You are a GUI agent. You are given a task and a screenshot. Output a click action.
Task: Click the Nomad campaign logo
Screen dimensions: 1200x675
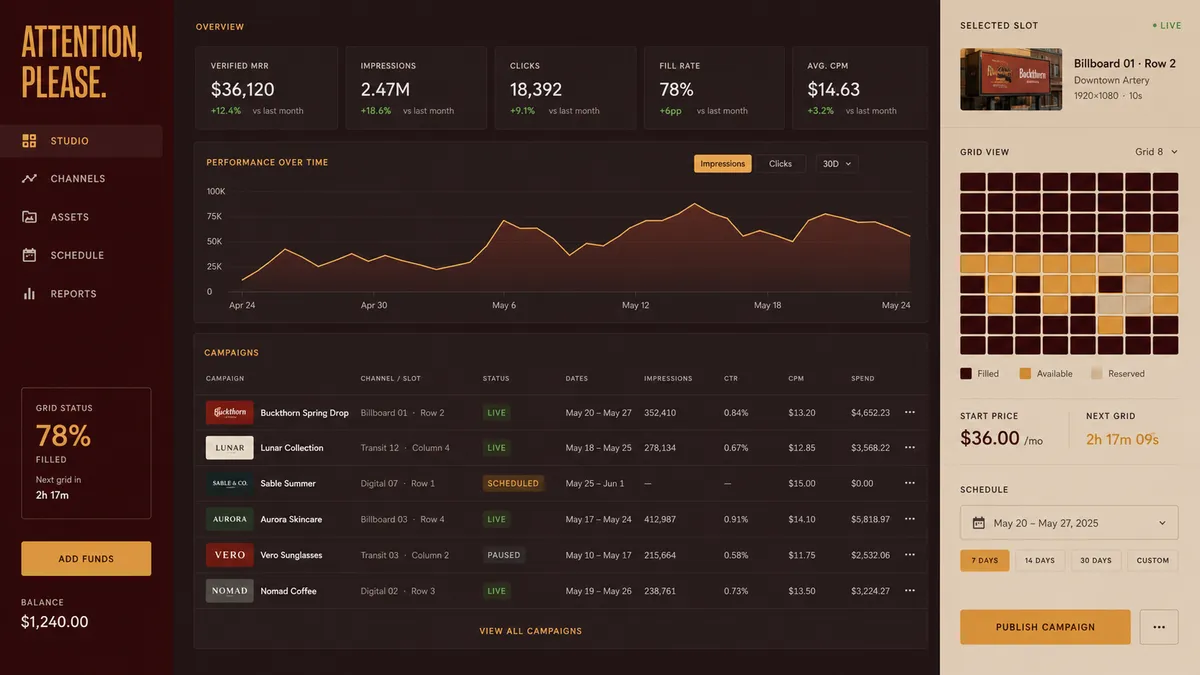click(230, 591)
